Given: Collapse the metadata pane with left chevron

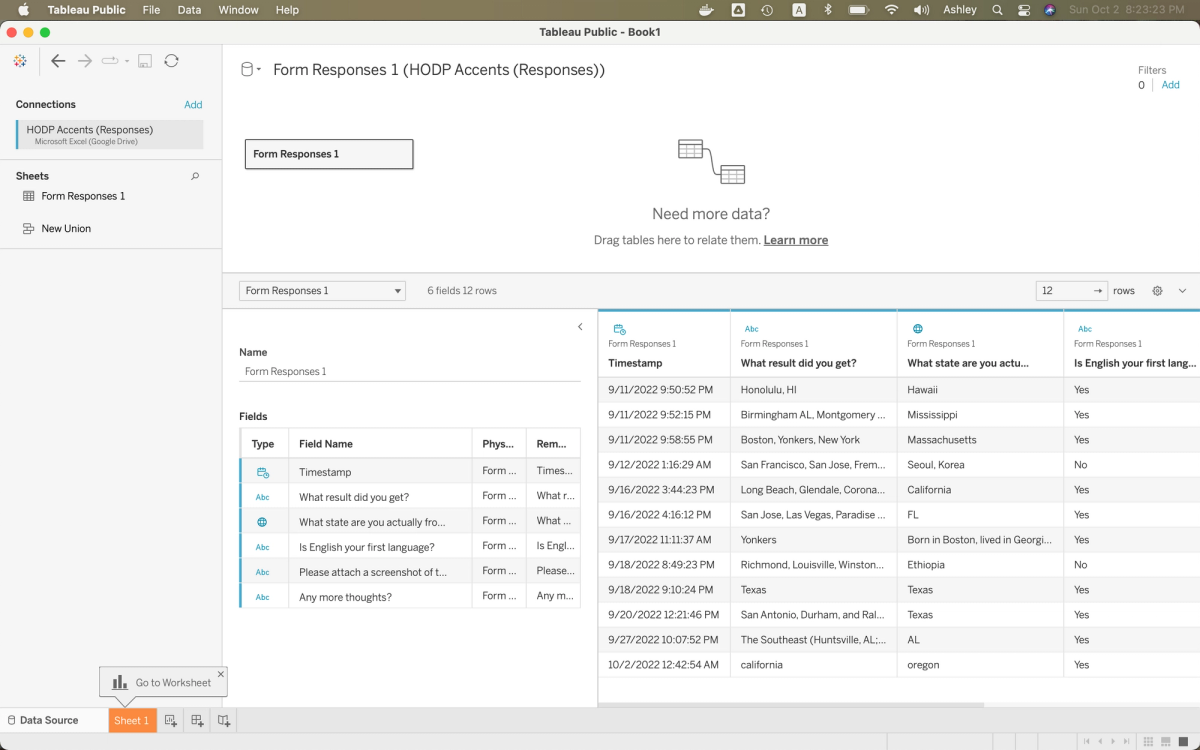Looking at the screenshot, I should tap(580, 327).
